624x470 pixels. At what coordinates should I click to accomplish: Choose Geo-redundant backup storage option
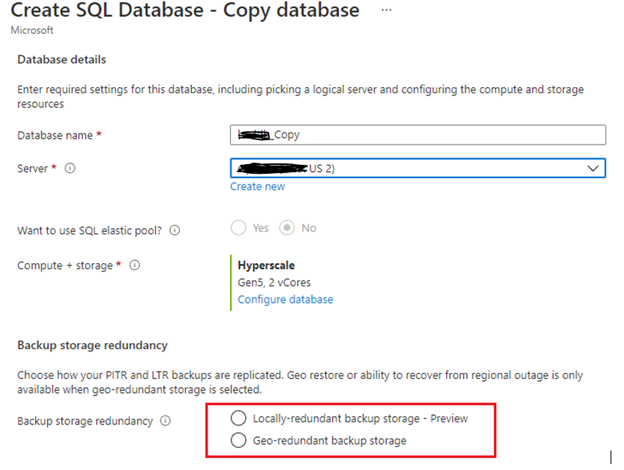click(x=238, y=440)
